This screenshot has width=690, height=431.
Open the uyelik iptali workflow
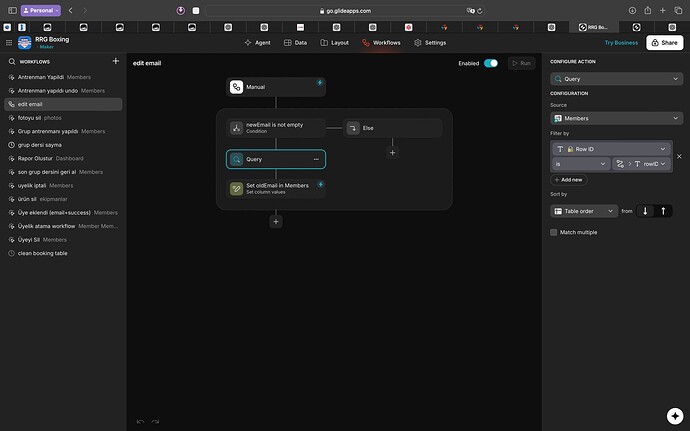pyautogui.click(x=63, y=185)
